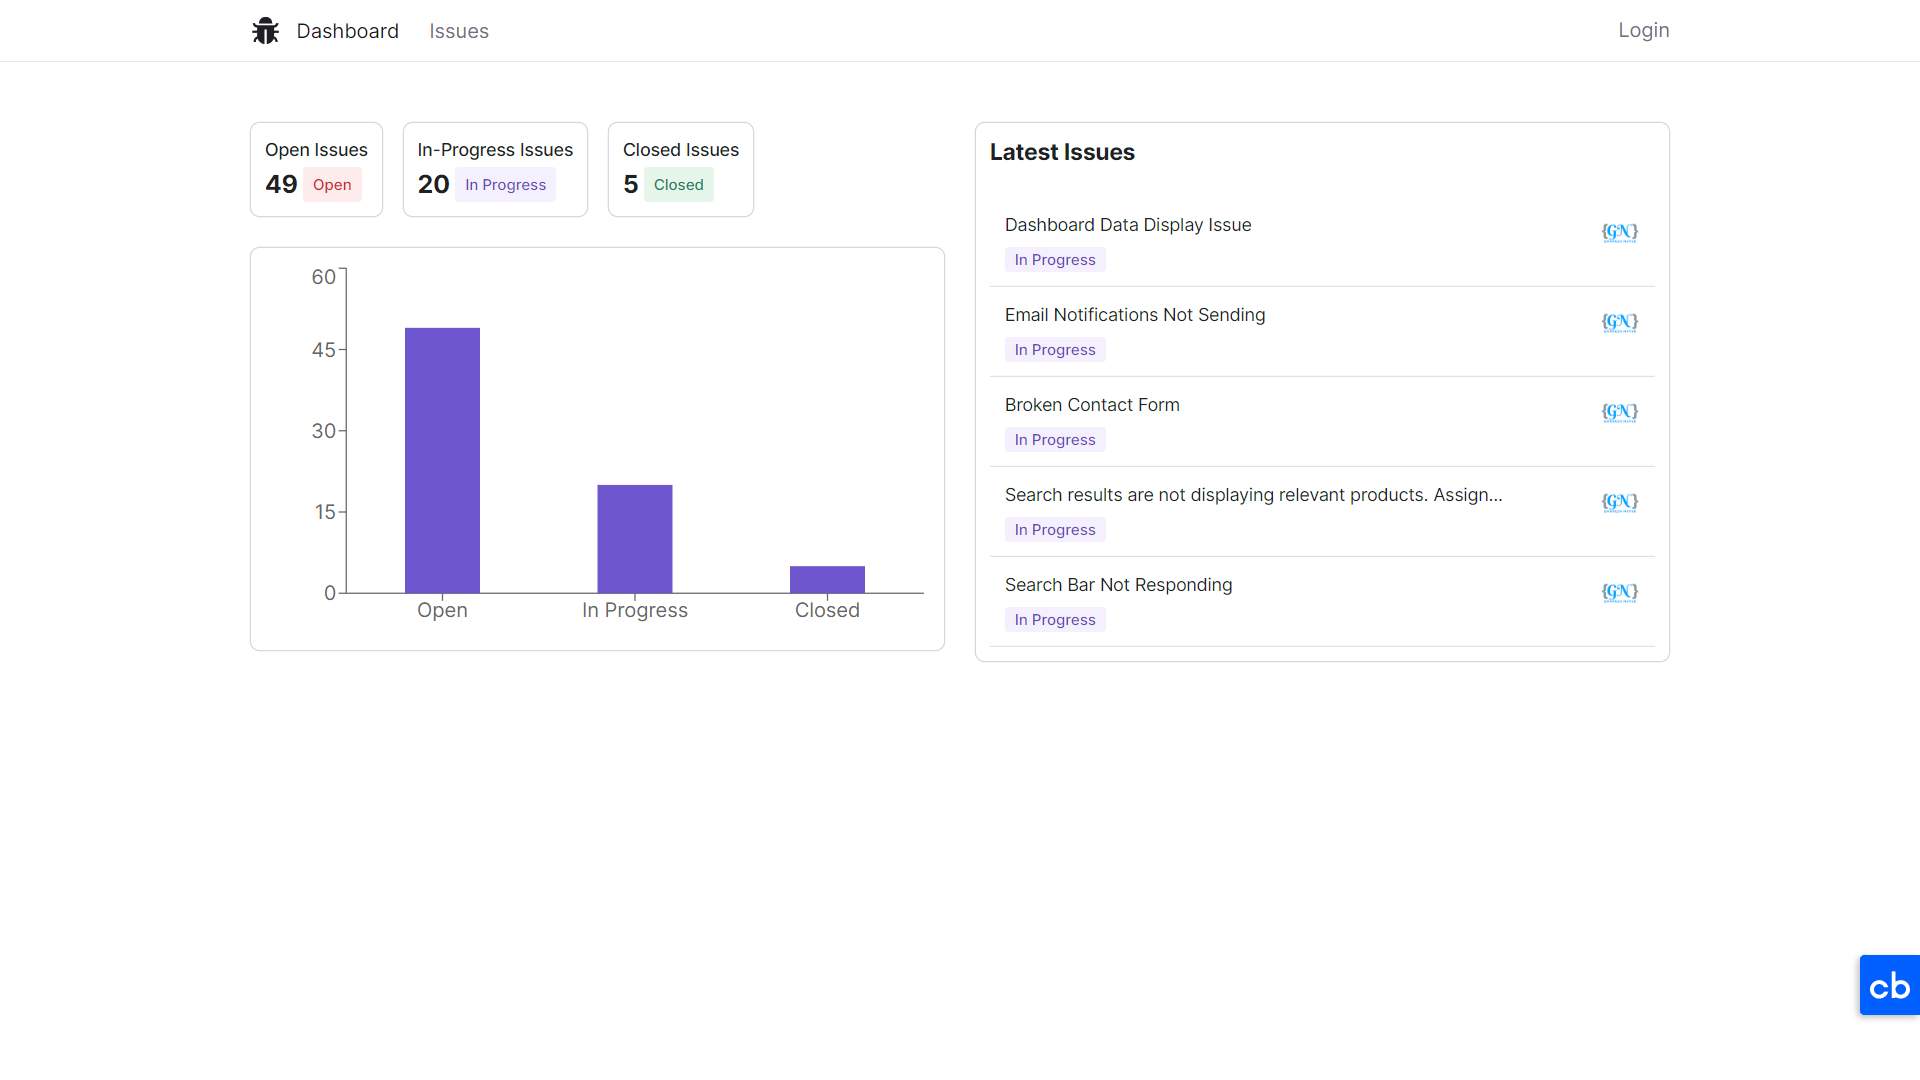Click the GN avatar icon on Search Bar Not Responding

tap(1619, 591)
